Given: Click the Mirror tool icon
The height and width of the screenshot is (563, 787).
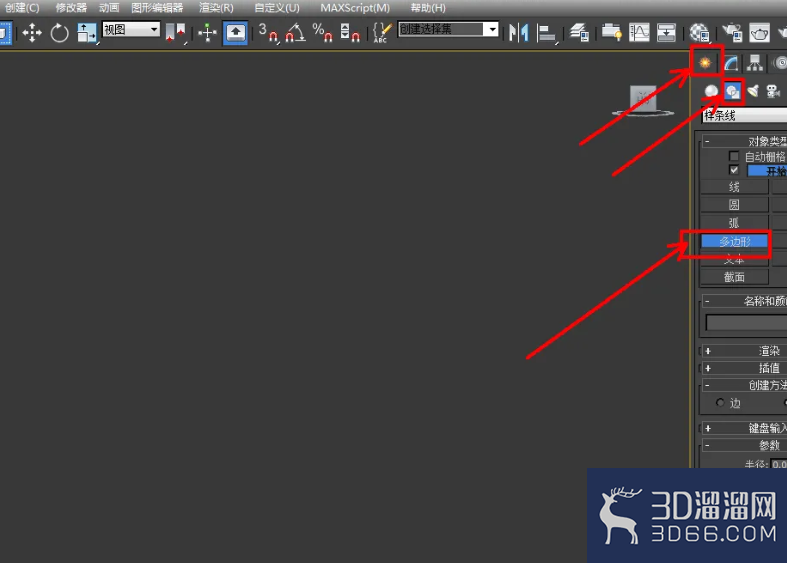Looking at the screenshot, I should point(518,33).
